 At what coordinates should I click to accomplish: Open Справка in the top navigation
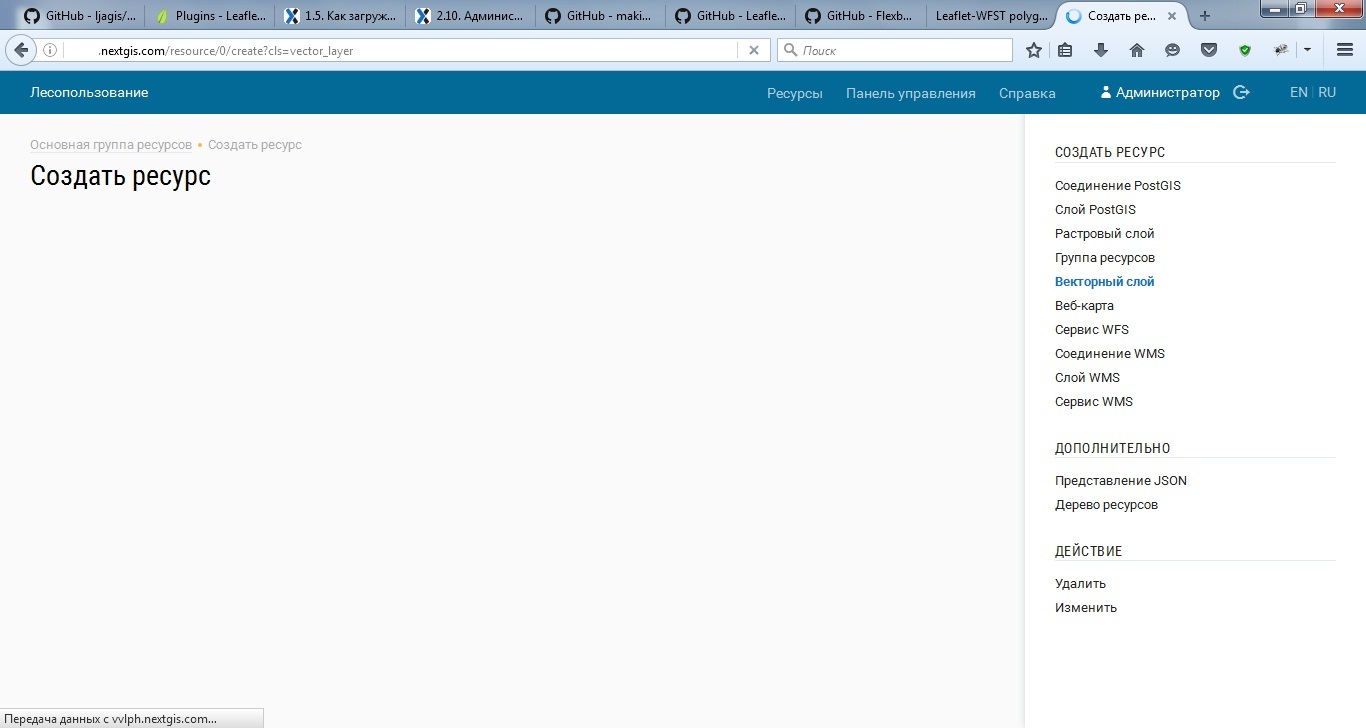1027,93
